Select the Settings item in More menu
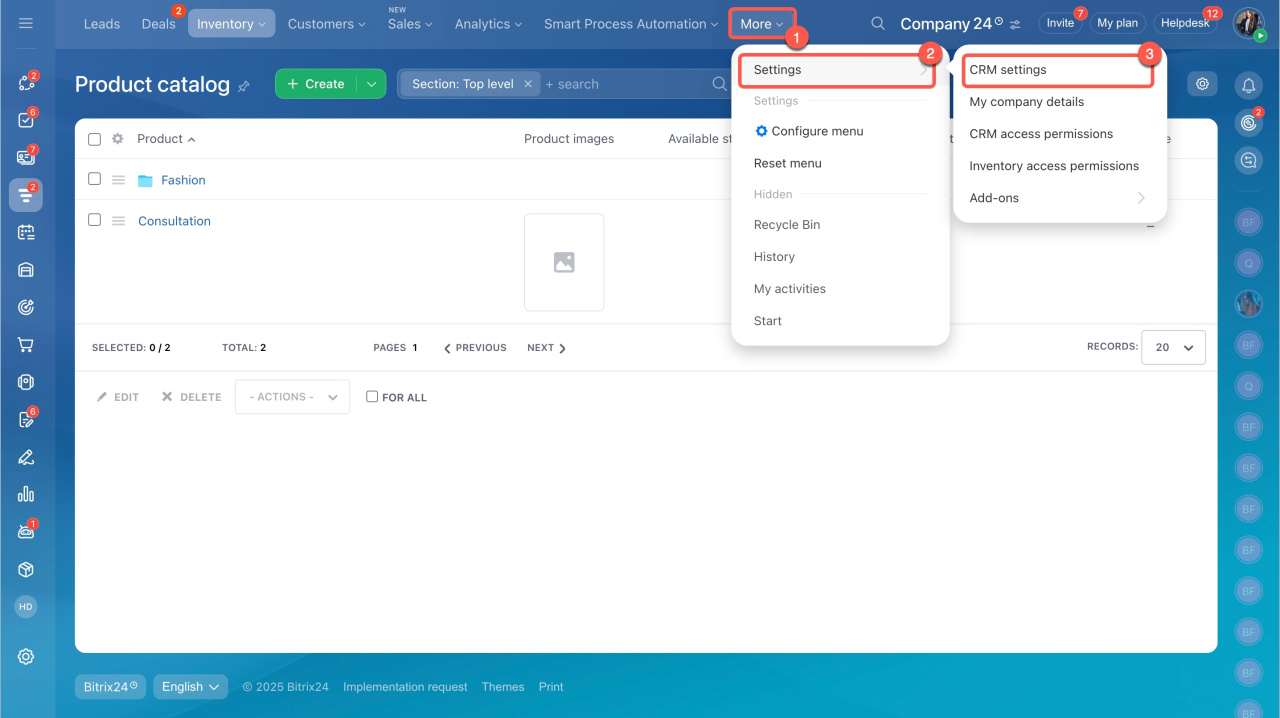1280x718 pixels. pyautogui.click(x=838, y=70)
